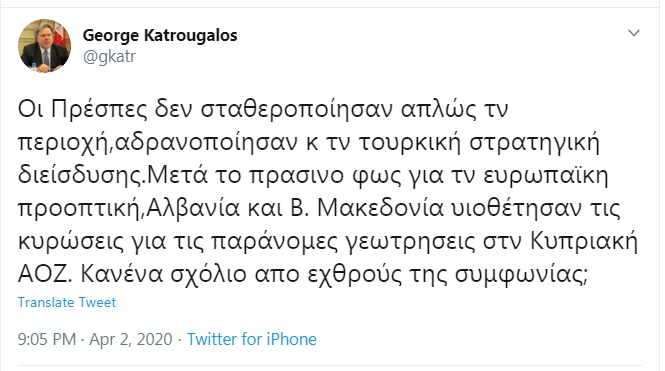The image size is (665, 371).
Task: Open the Twitter for iPhone source link
Action: tap(252, 339)
